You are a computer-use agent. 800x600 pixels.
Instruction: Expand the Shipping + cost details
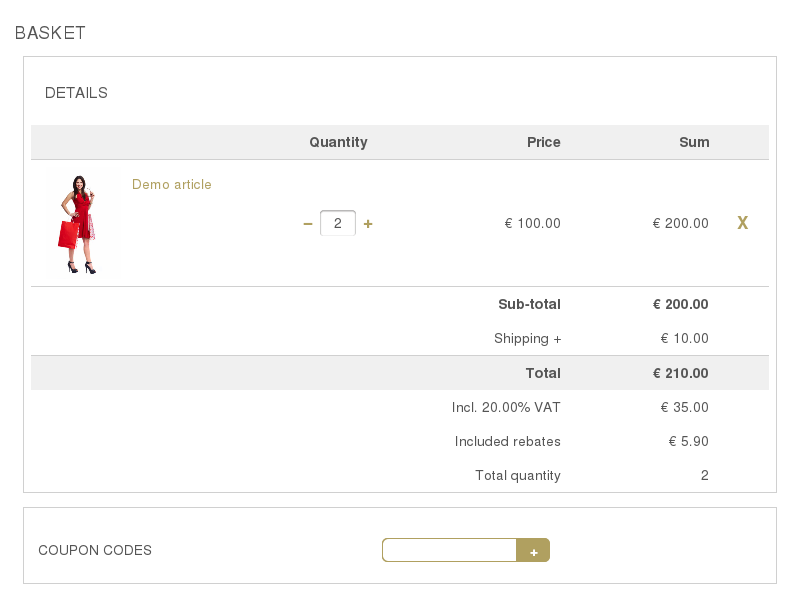coord(527,338)
